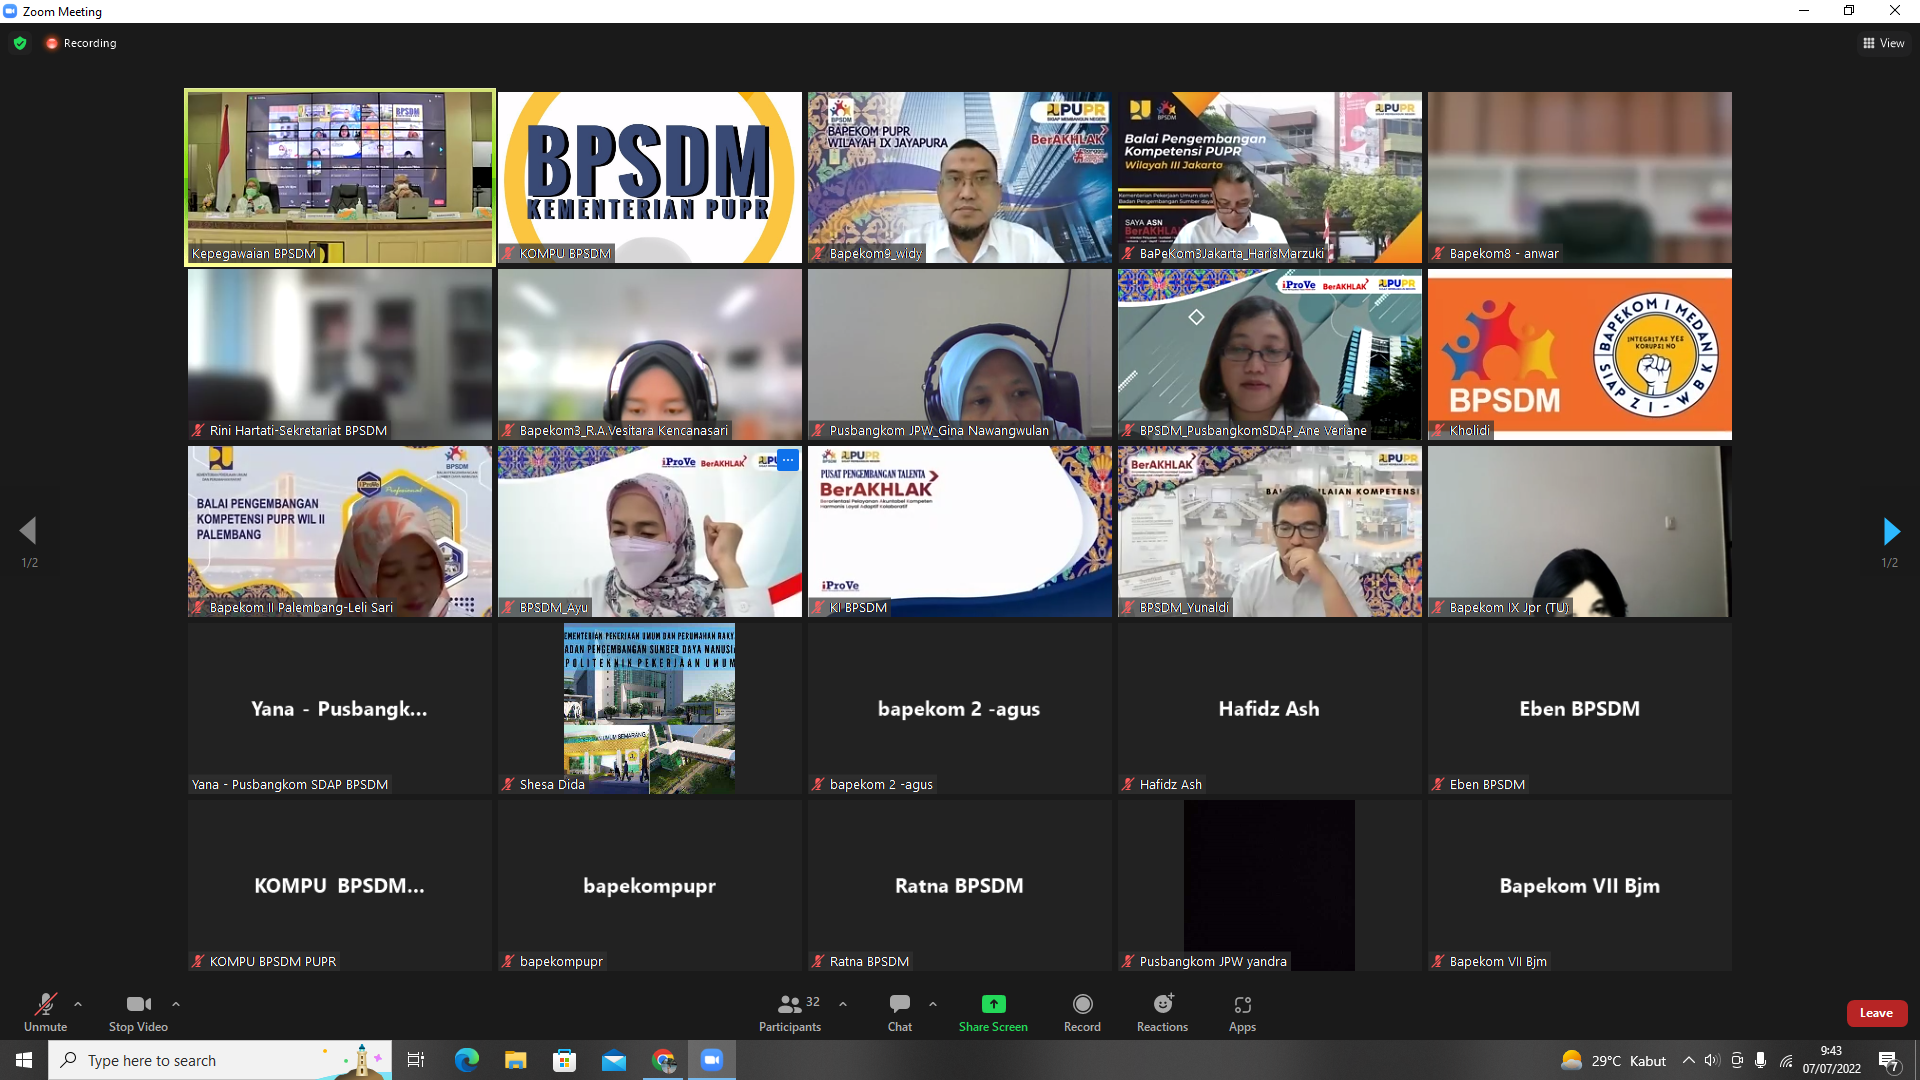Open Microsoft Edge from the taskbar

[x=466, y=1060]
